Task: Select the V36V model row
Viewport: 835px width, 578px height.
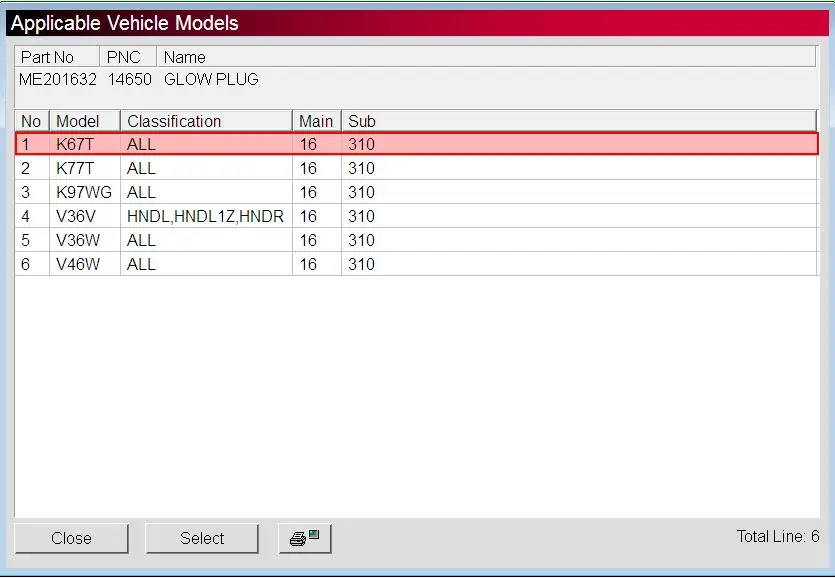Action: click(416, 216)
